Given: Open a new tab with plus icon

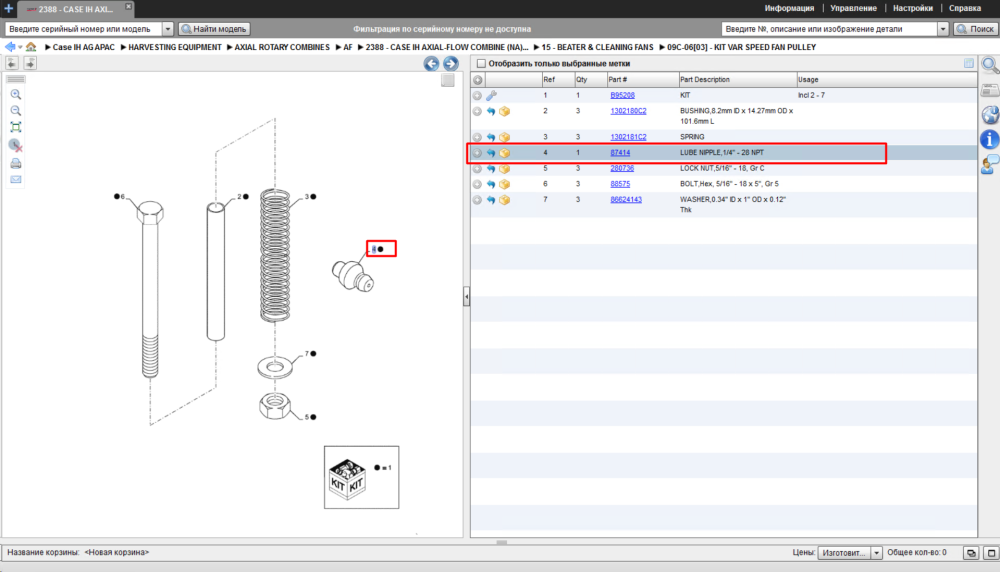Looking at the screenshot, I should [x=8, y=8].
